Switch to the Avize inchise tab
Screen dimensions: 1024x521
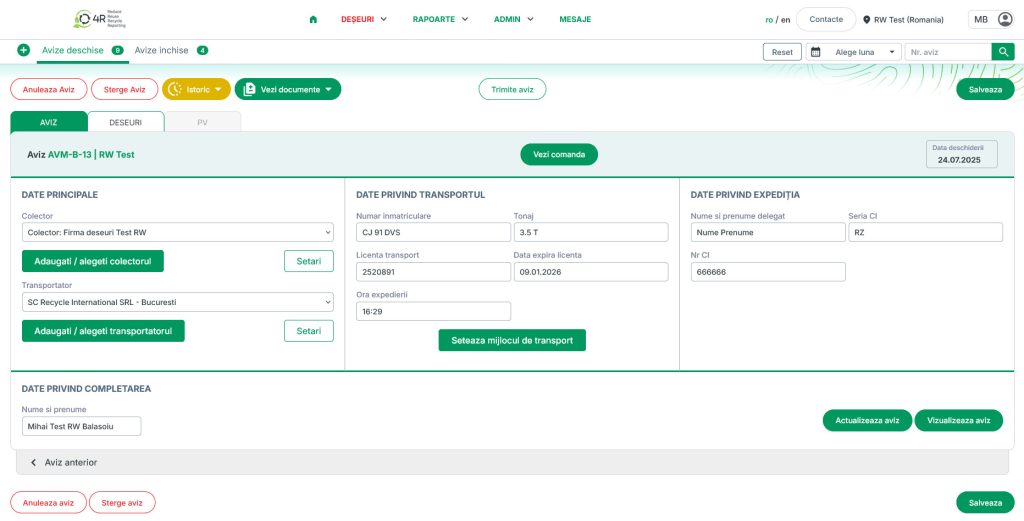pyautogui.click(x=161, y=50)
